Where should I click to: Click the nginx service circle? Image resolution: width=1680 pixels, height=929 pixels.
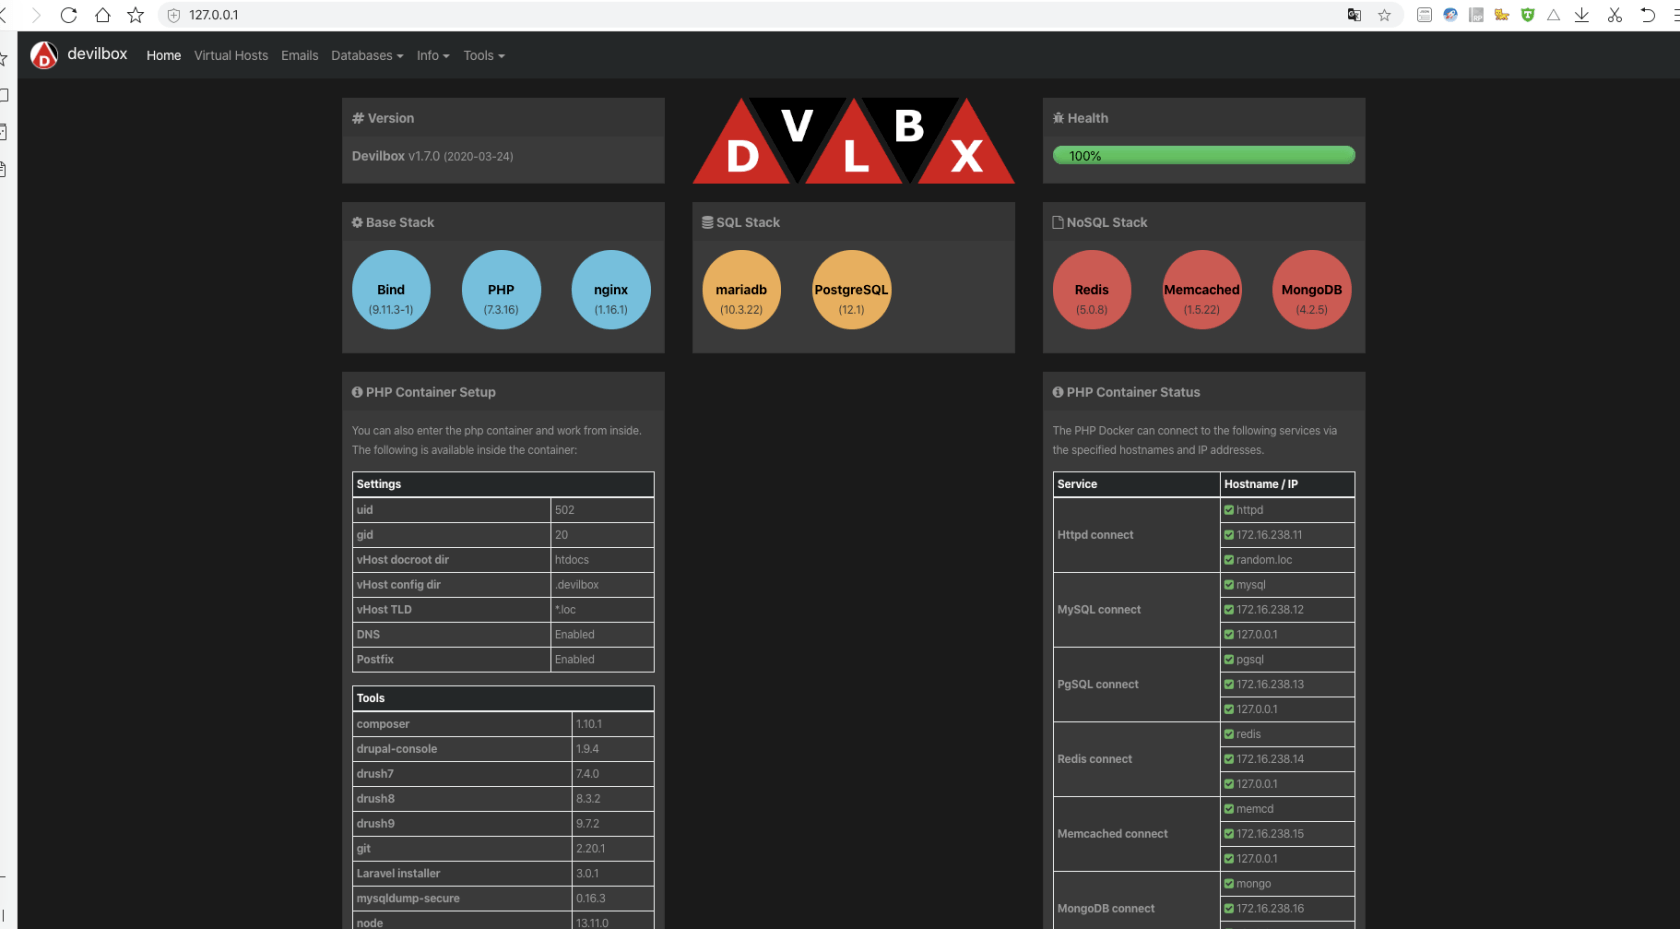(x=611, y=290)
